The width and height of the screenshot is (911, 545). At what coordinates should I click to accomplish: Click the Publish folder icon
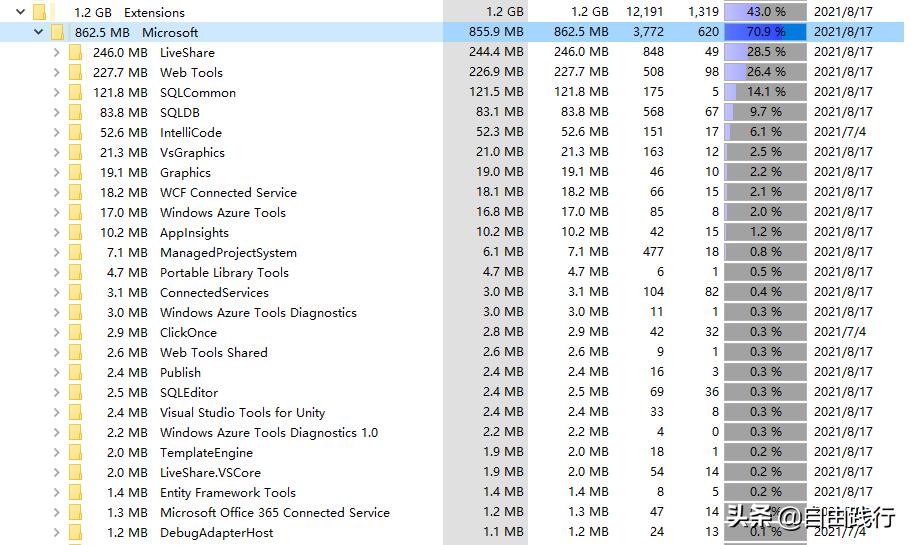(75, 372)
